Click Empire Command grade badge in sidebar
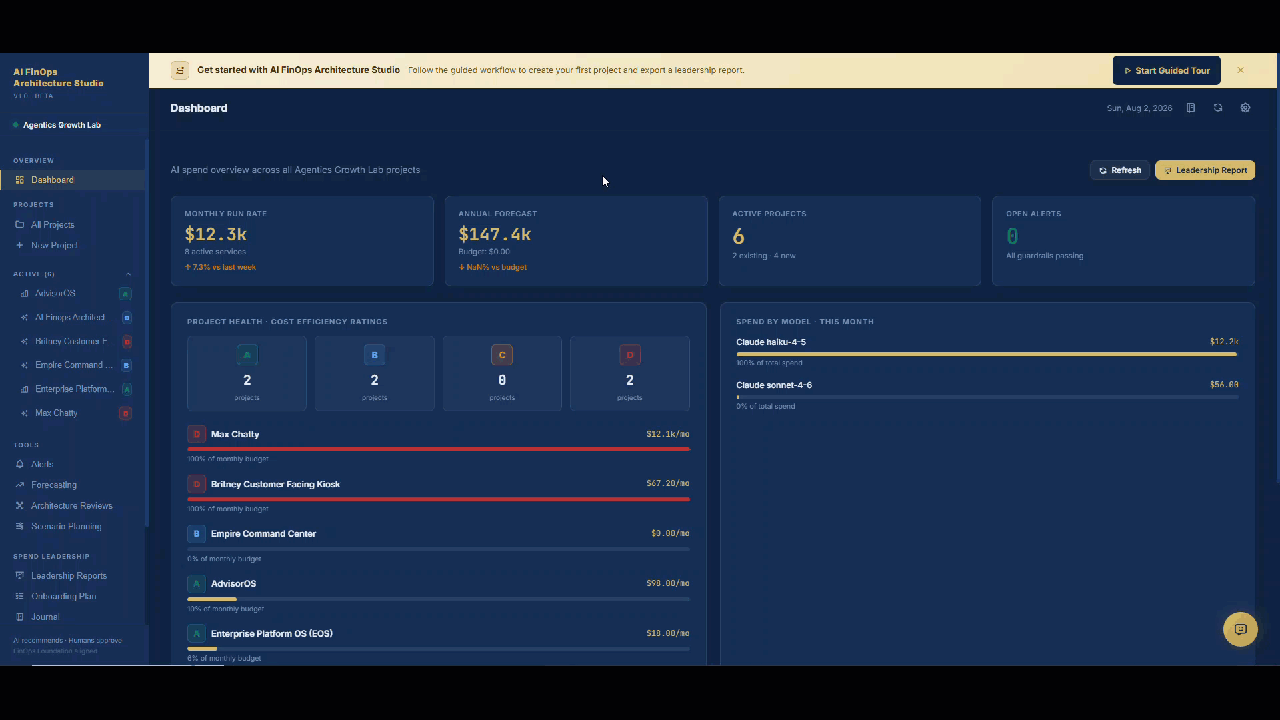This screenshot has height=720, width=1280. point(126,365)
